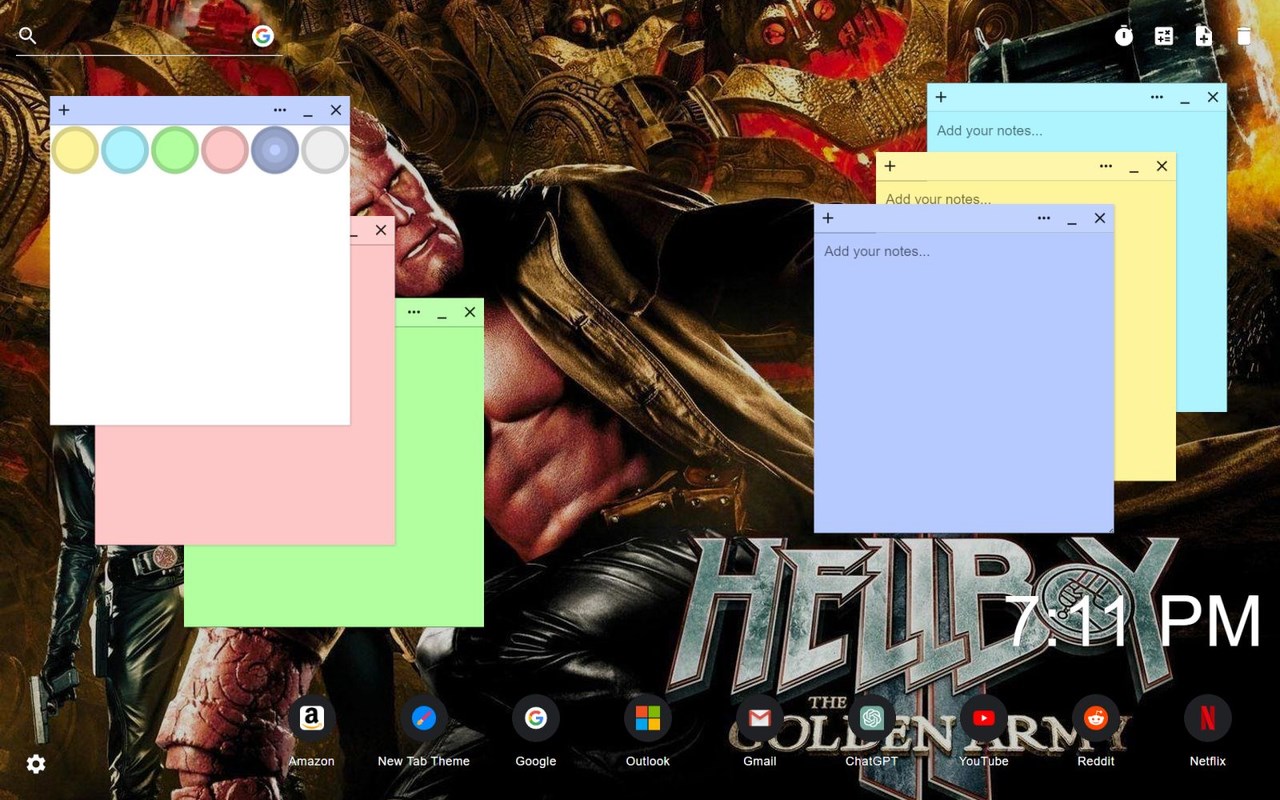Click plus on the purple note
The image size is (1280, 800).
[828, 218]
